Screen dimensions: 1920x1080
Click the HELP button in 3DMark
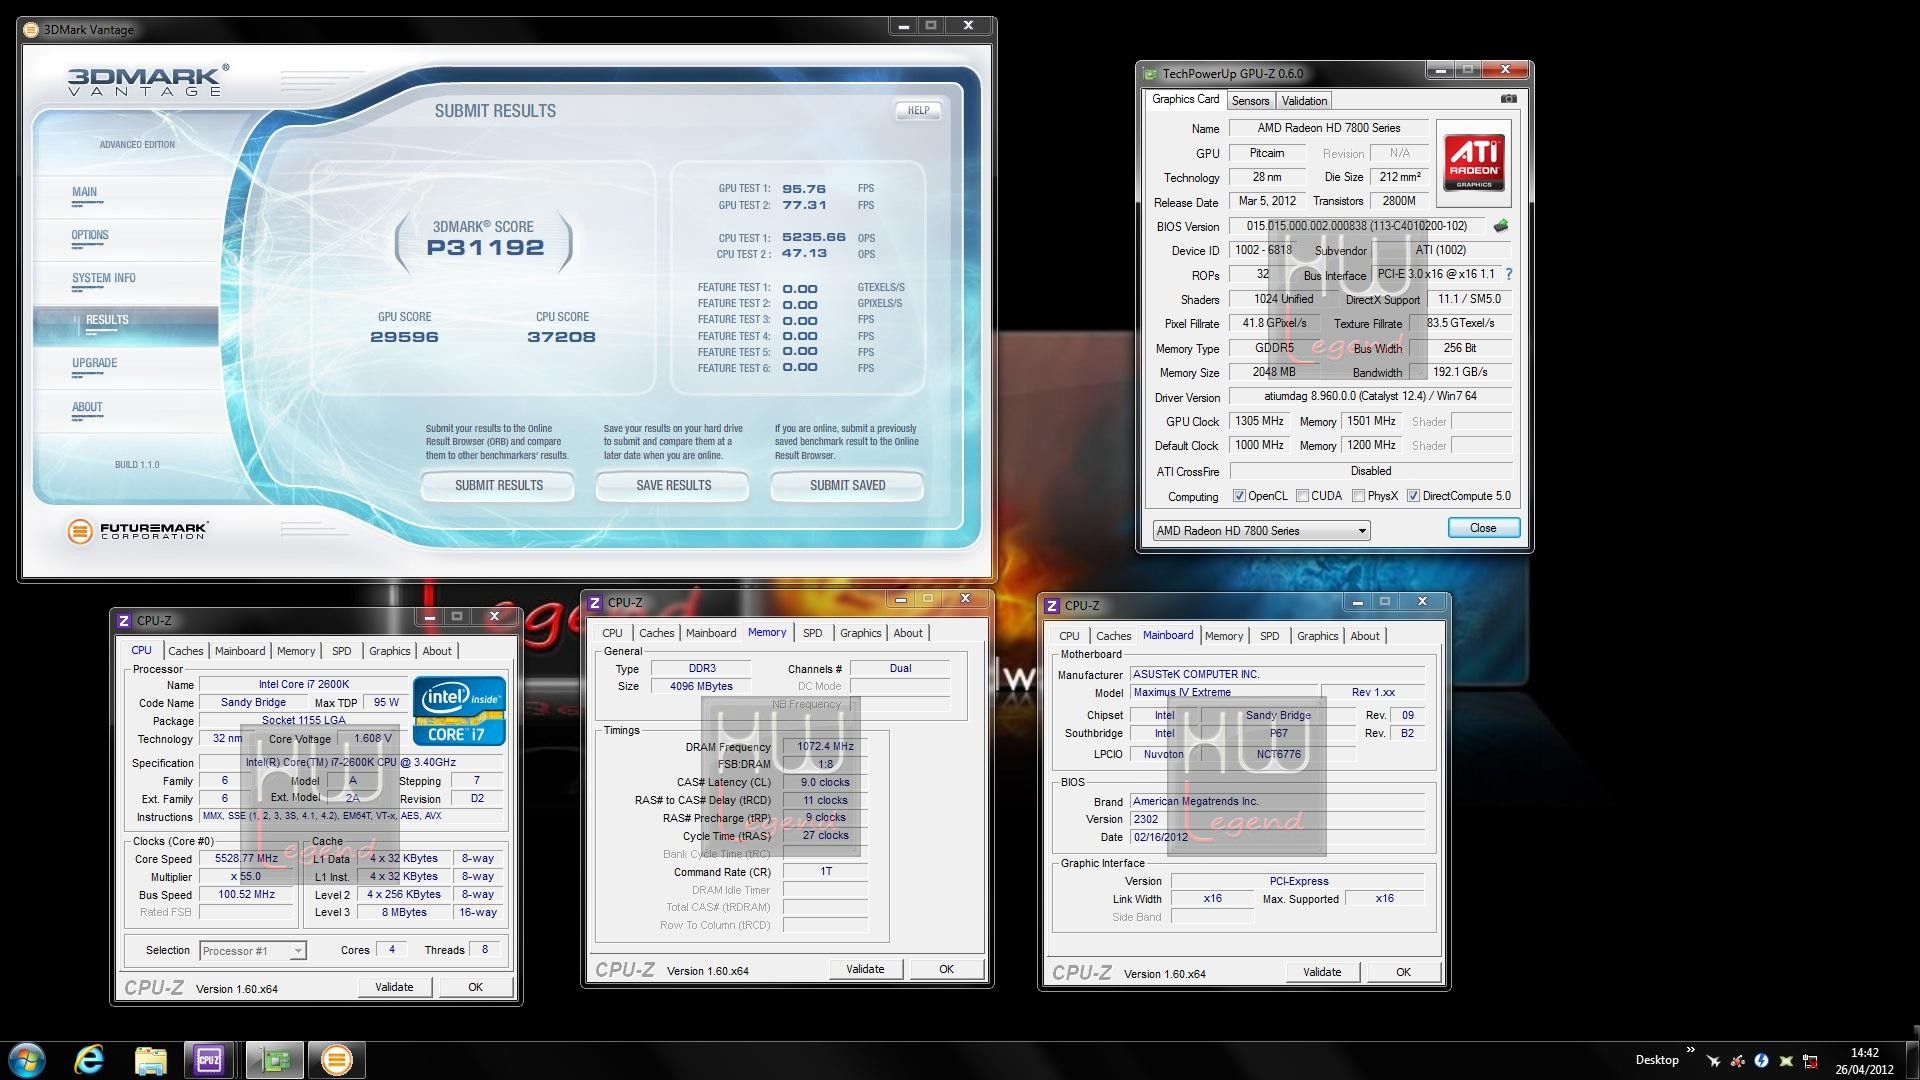(918, 111)
